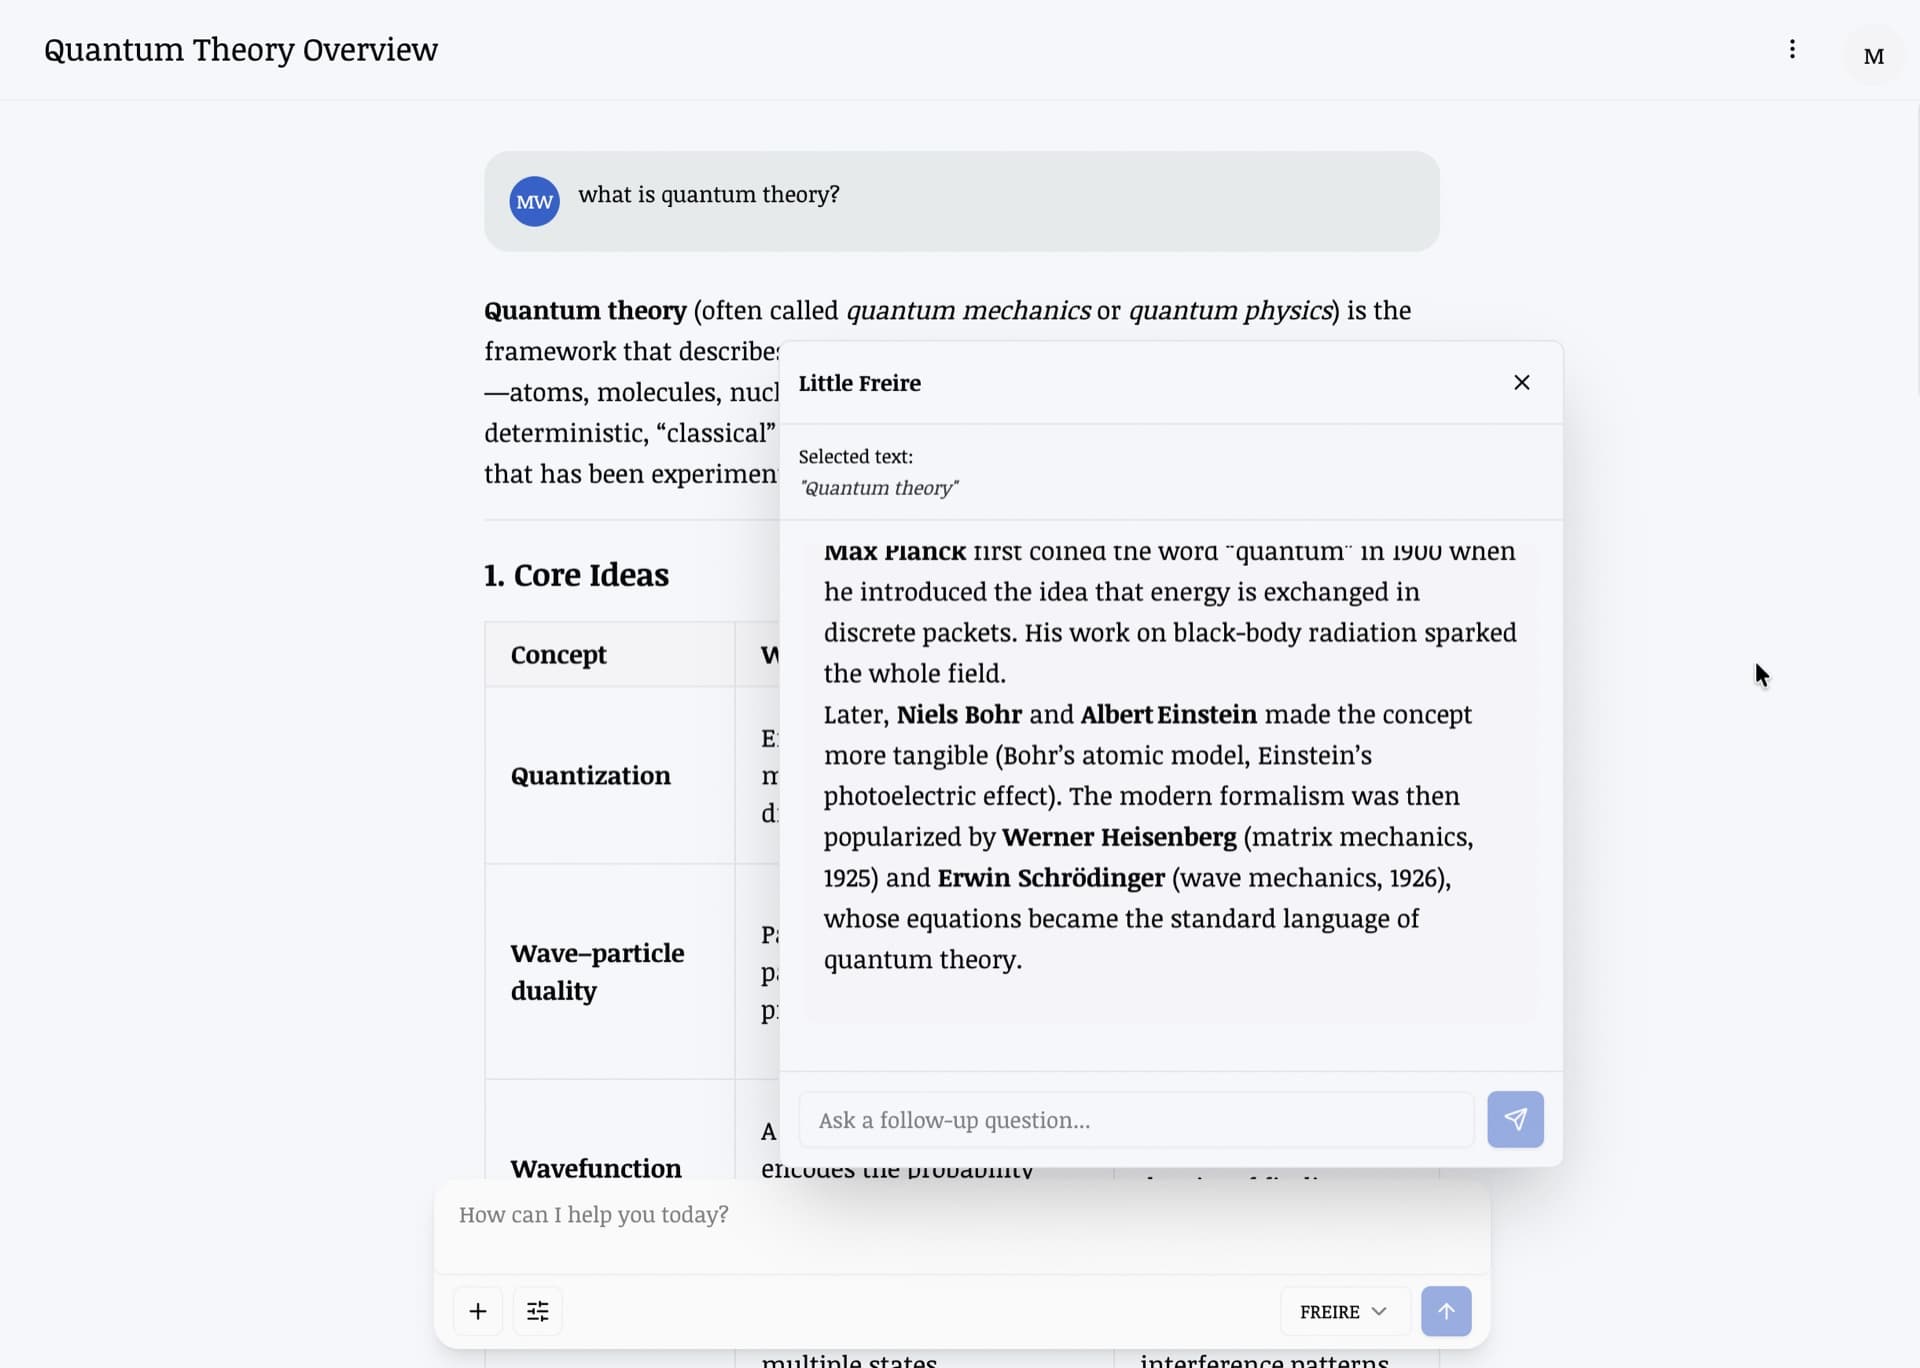Click the Little Freire panel header

click(x=859, y=383)
